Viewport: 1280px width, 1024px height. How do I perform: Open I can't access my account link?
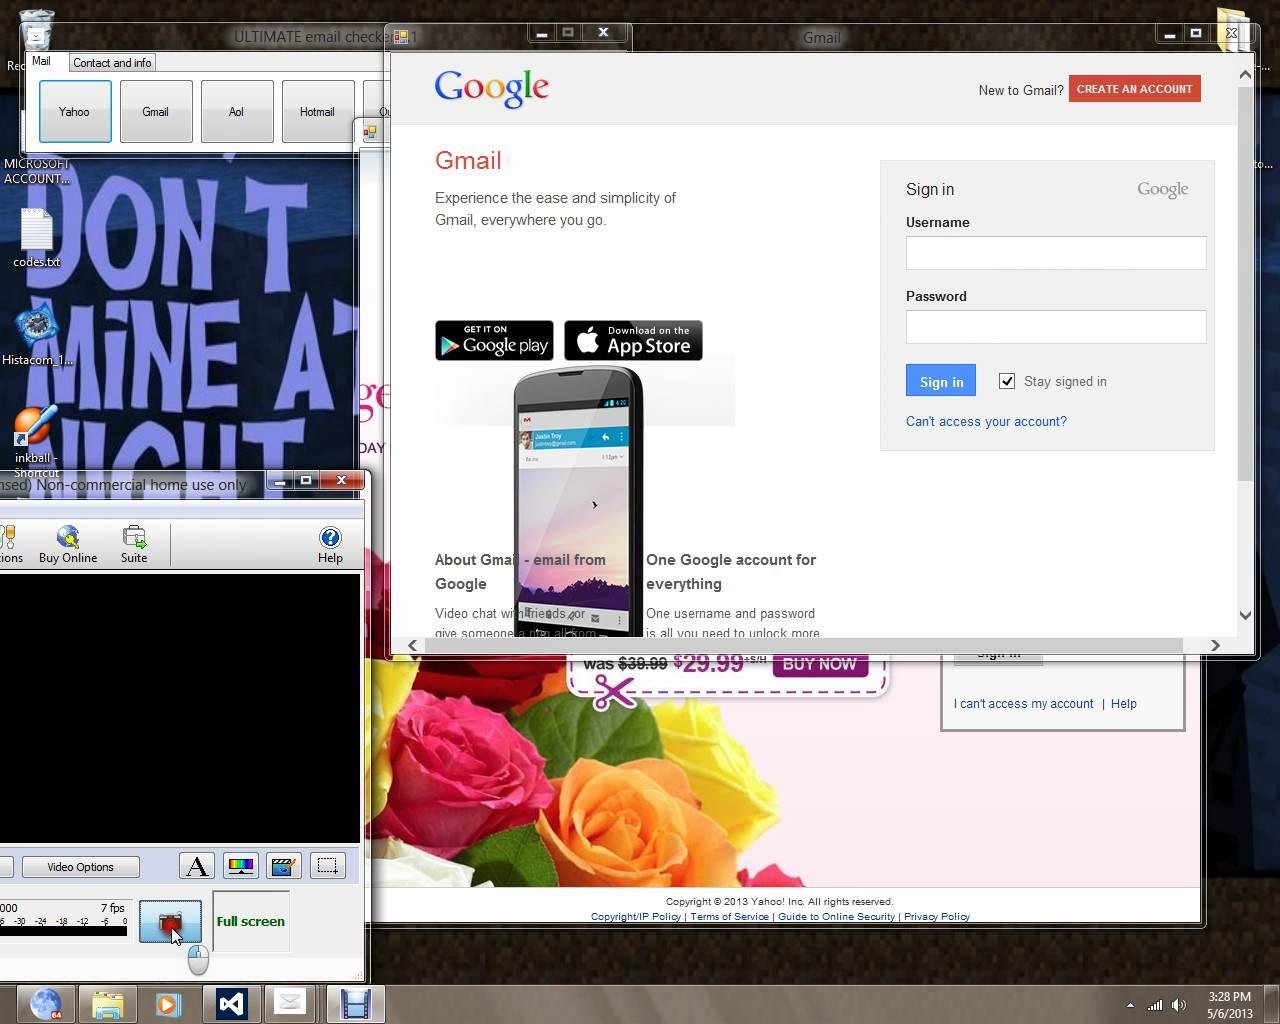[x=1023, y=704]
